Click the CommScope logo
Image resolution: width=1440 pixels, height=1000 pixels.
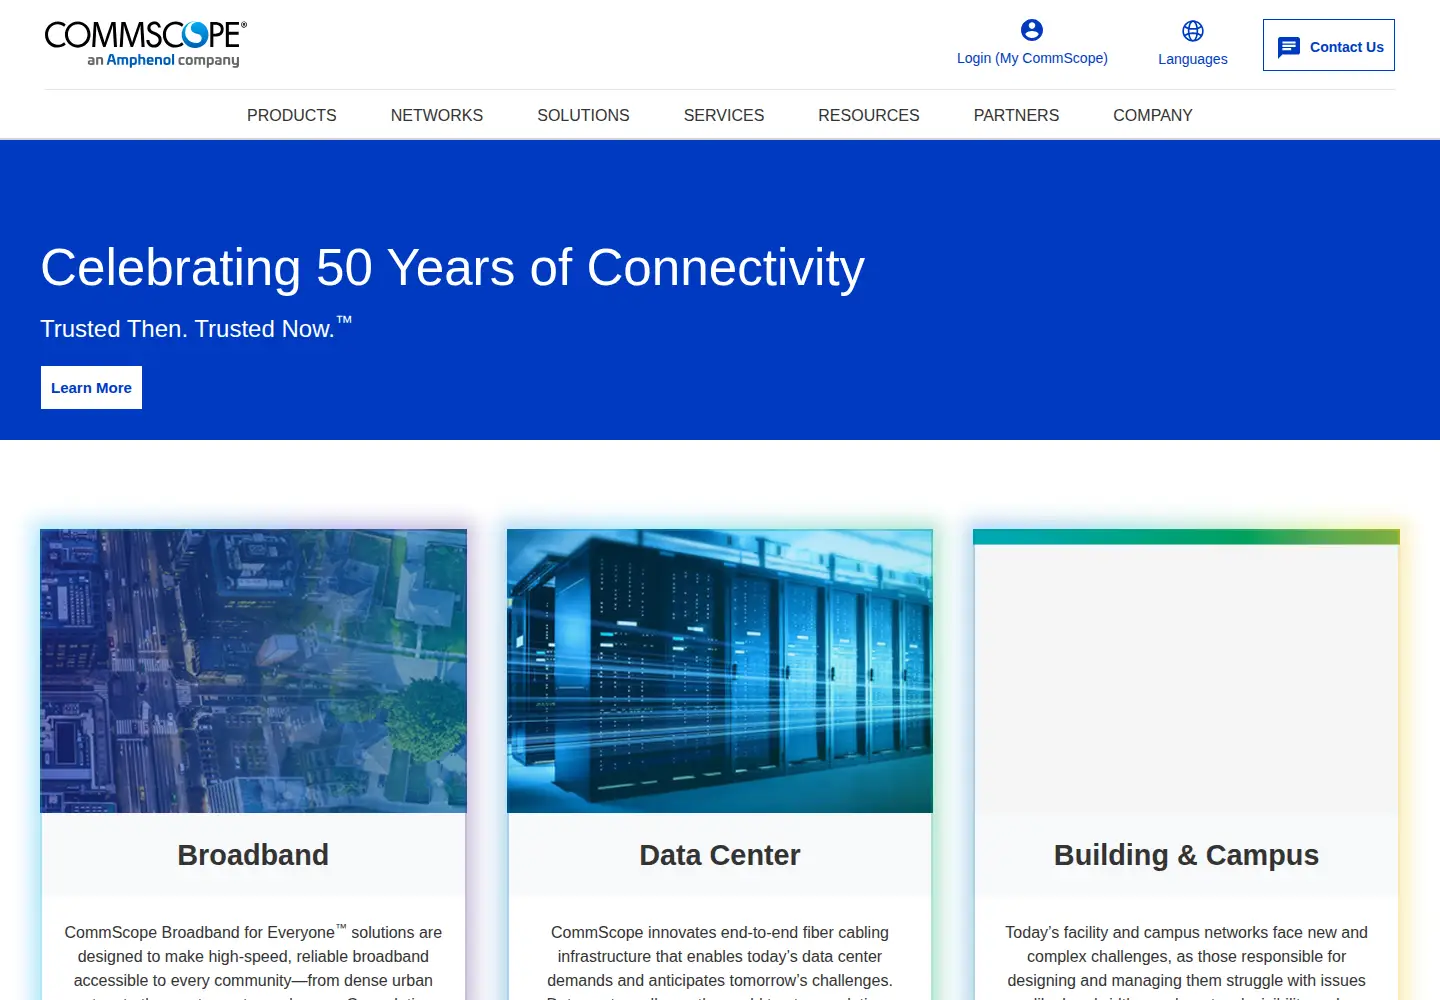[x=146, y=44]
